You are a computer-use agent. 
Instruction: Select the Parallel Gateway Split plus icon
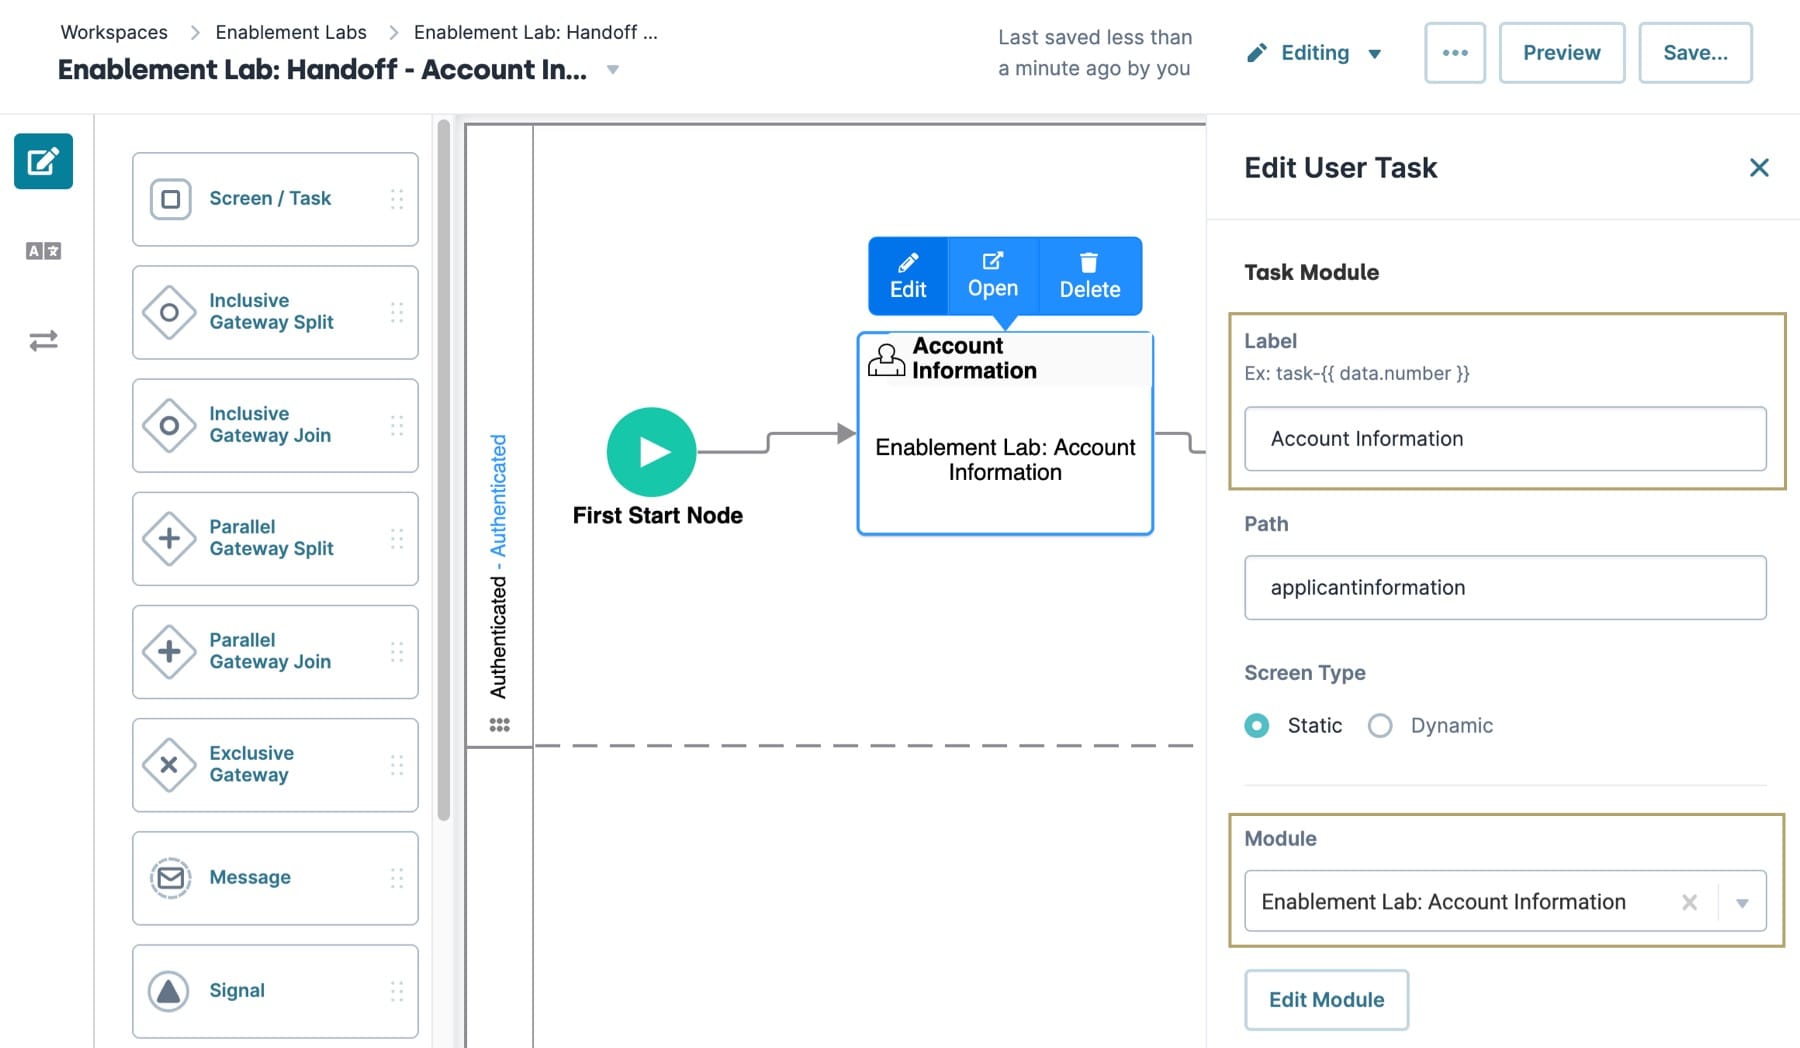pyautogui.click(x=169, y=538)
